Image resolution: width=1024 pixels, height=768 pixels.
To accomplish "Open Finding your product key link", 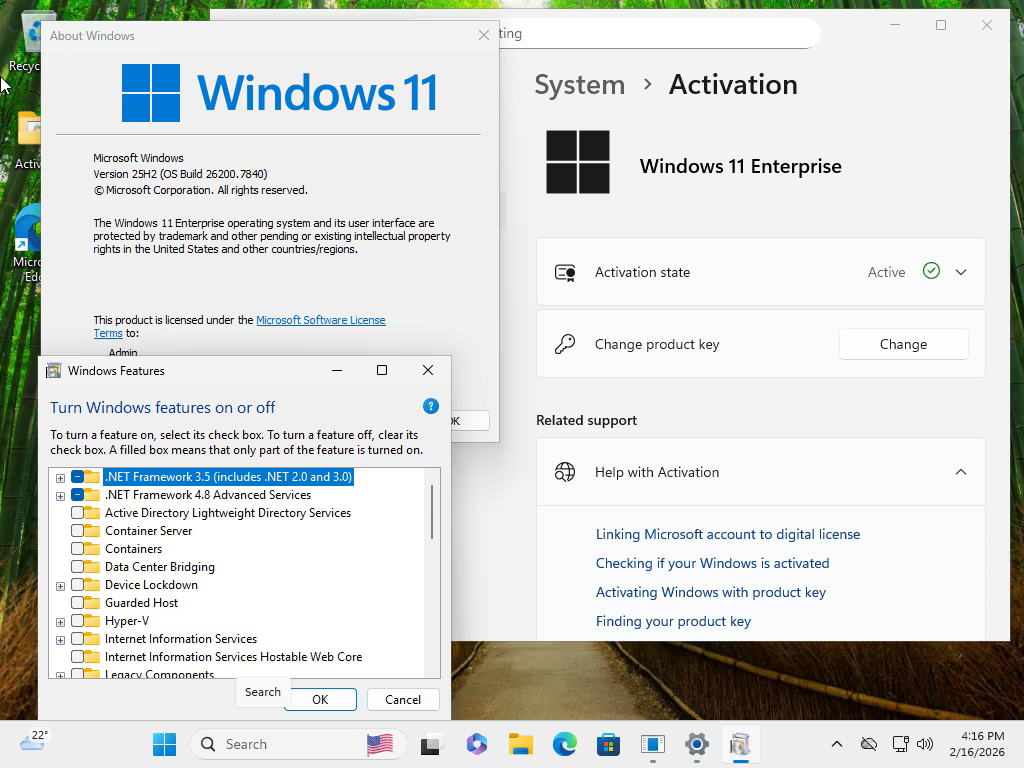I will point(673,621).
